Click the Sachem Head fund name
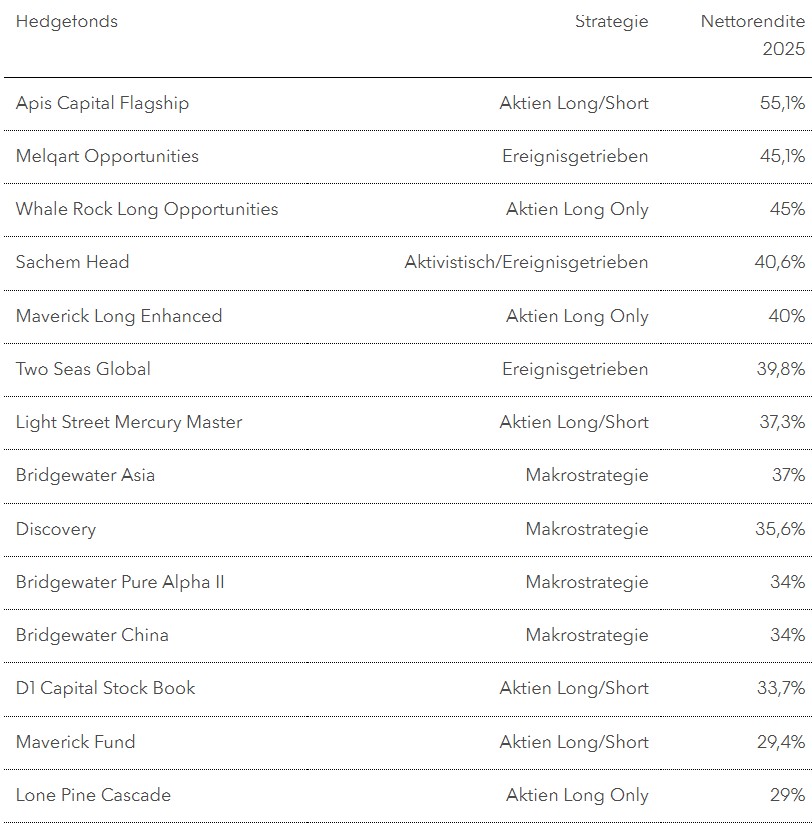This screenshot has width=812, height=825. 72,262
